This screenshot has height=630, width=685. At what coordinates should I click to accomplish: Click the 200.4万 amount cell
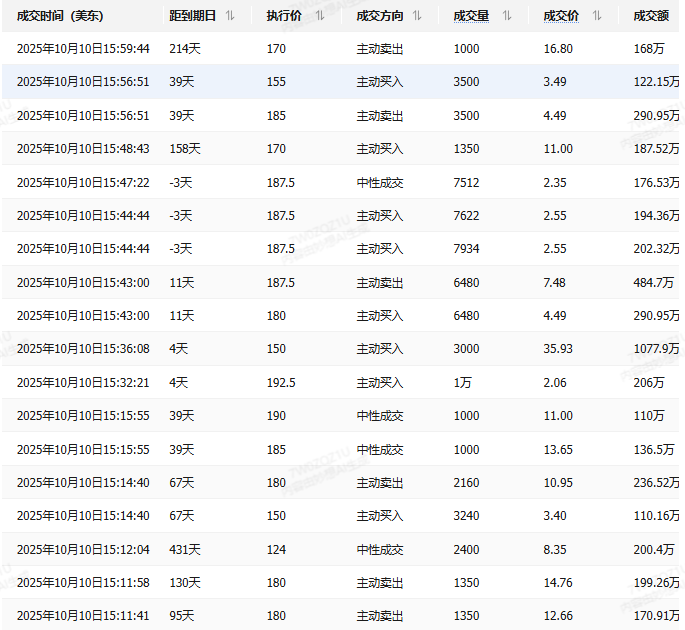(x=654, y=549)
